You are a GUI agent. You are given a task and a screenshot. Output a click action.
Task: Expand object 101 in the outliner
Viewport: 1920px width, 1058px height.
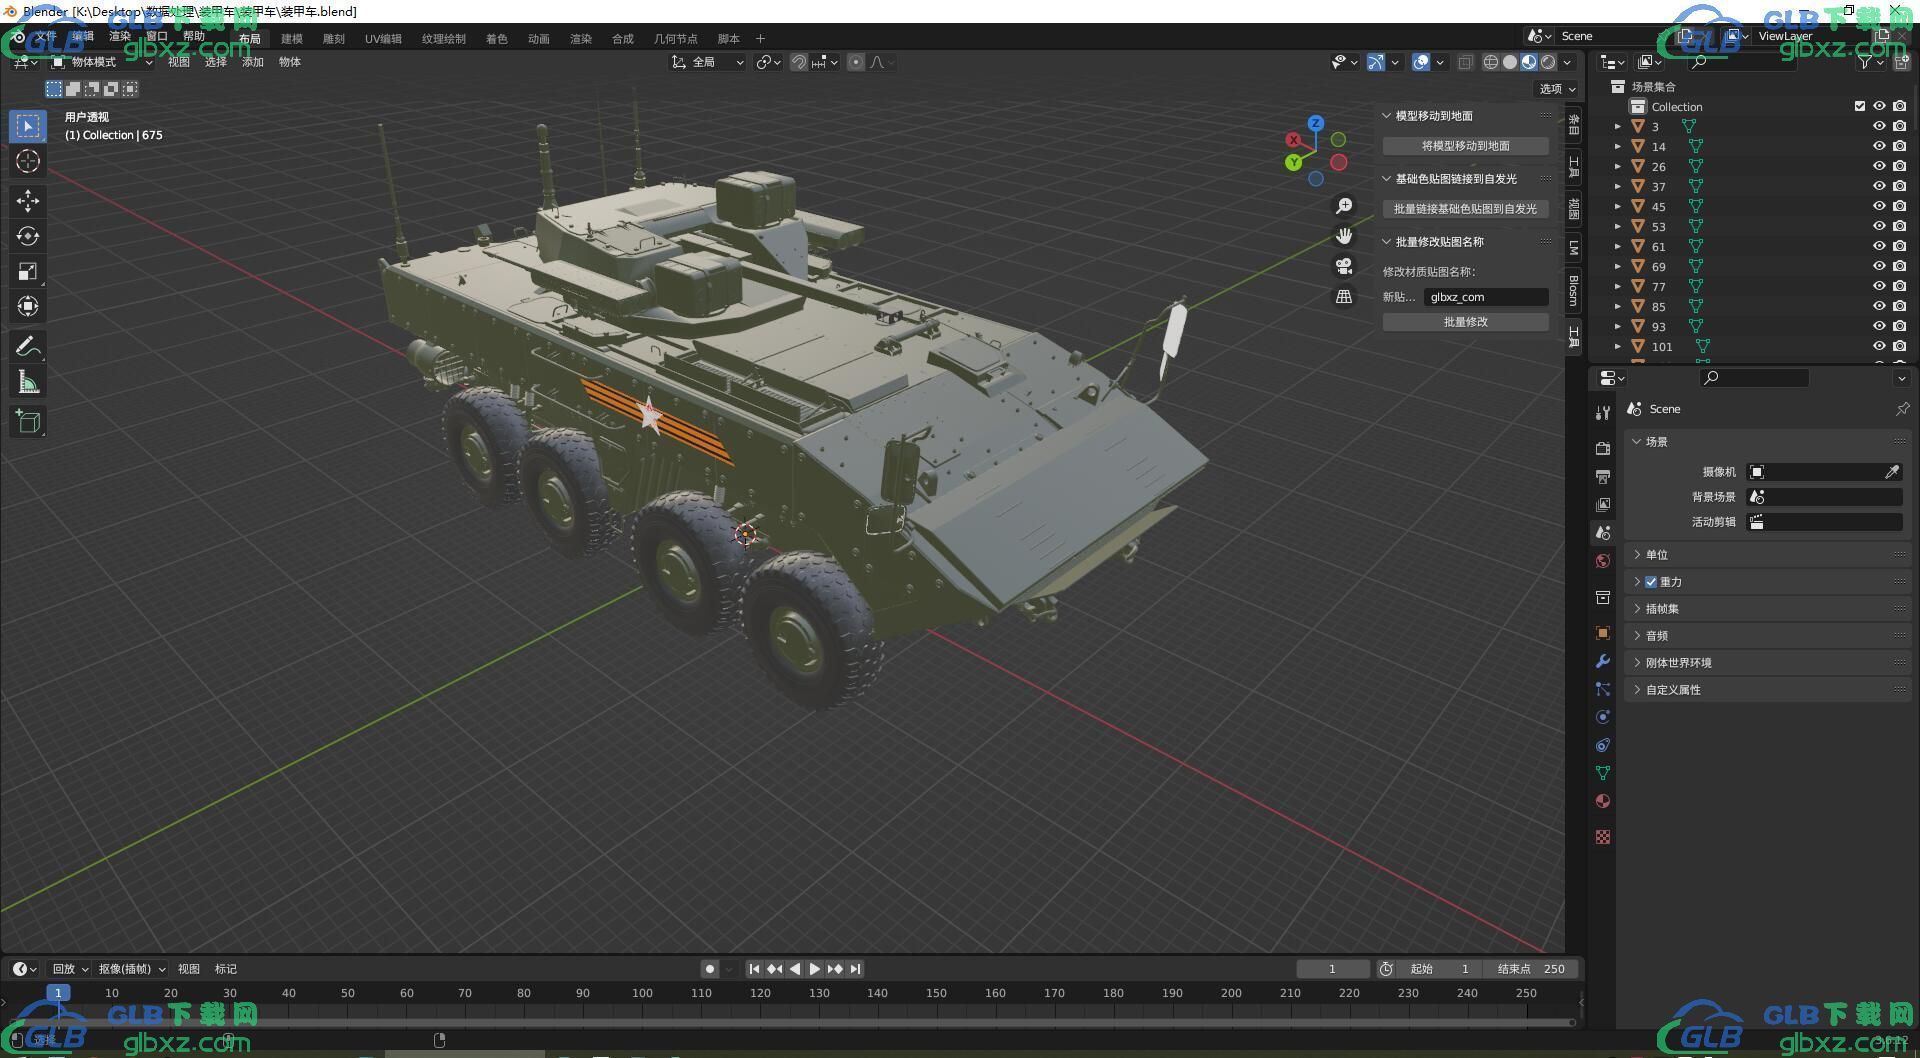pyautogui.click(x=1618, y=346)
